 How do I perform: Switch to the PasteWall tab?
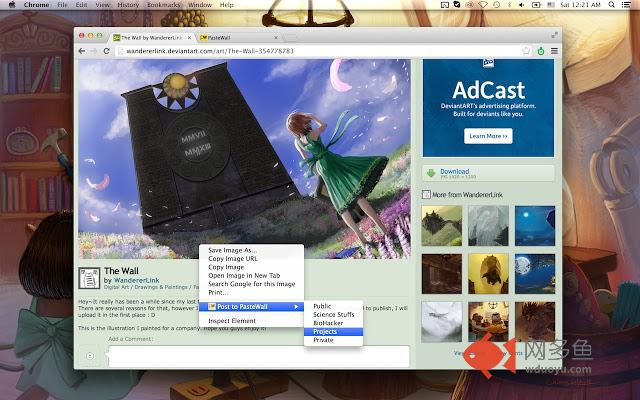point(237,38)
